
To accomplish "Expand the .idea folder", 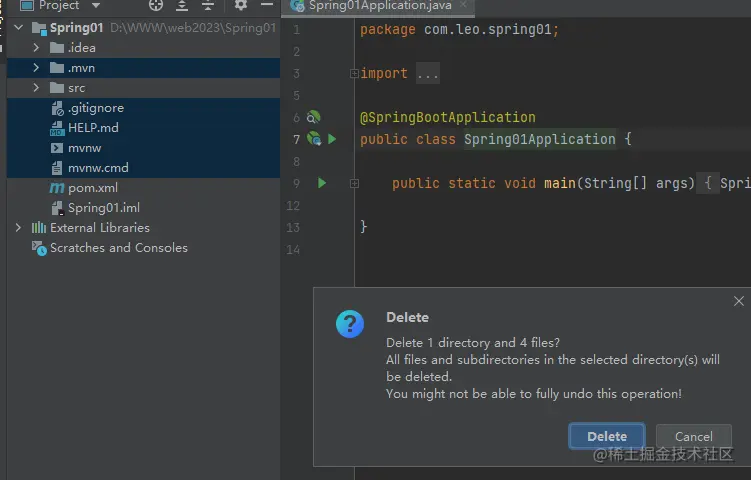I will click(x=36, y=47).
